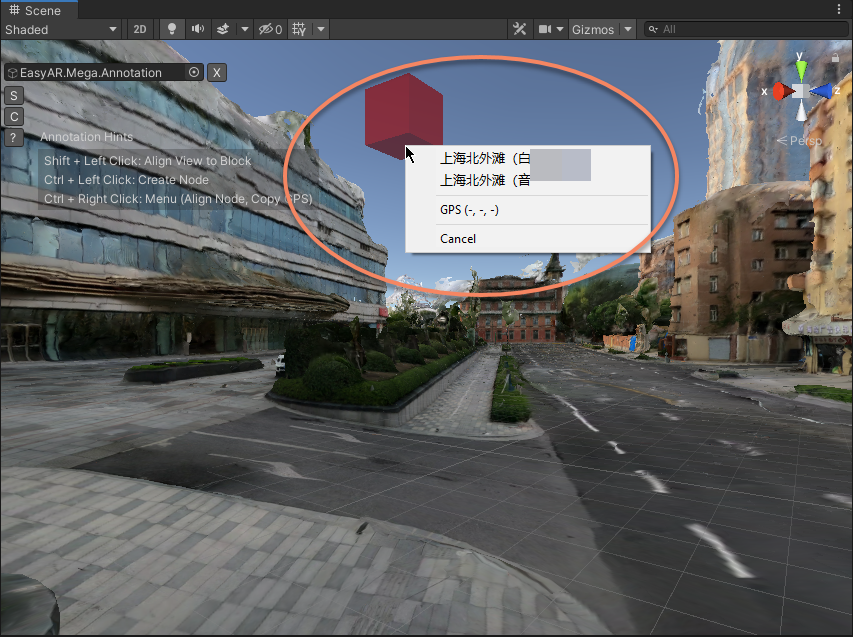Choose GPS (-, -, -) from context menu
Image resolution: width=853 pixels, height=637 pixels.
point(469,210)
